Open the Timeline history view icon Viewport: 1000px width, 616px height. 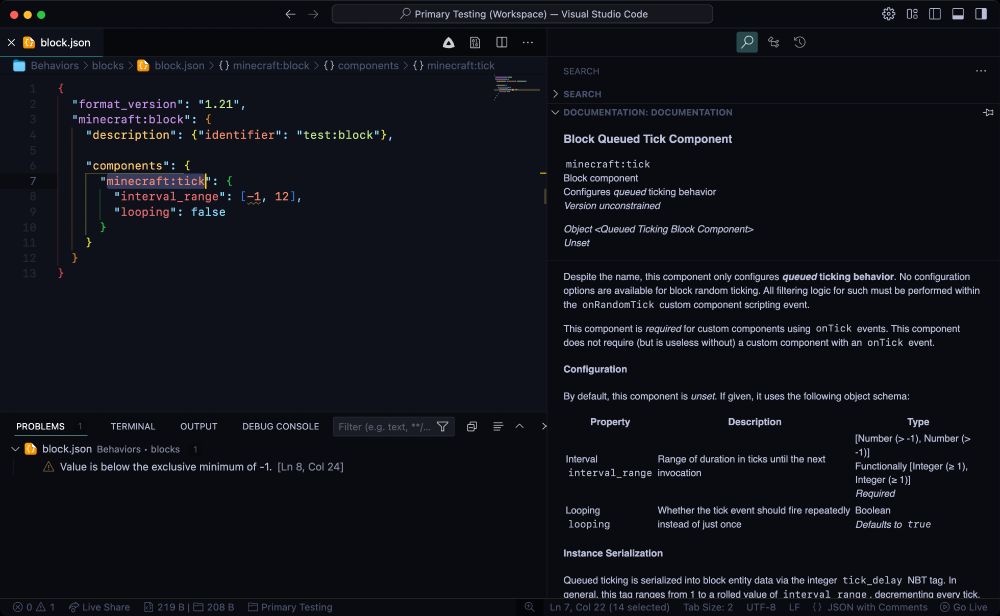point(800,42)
